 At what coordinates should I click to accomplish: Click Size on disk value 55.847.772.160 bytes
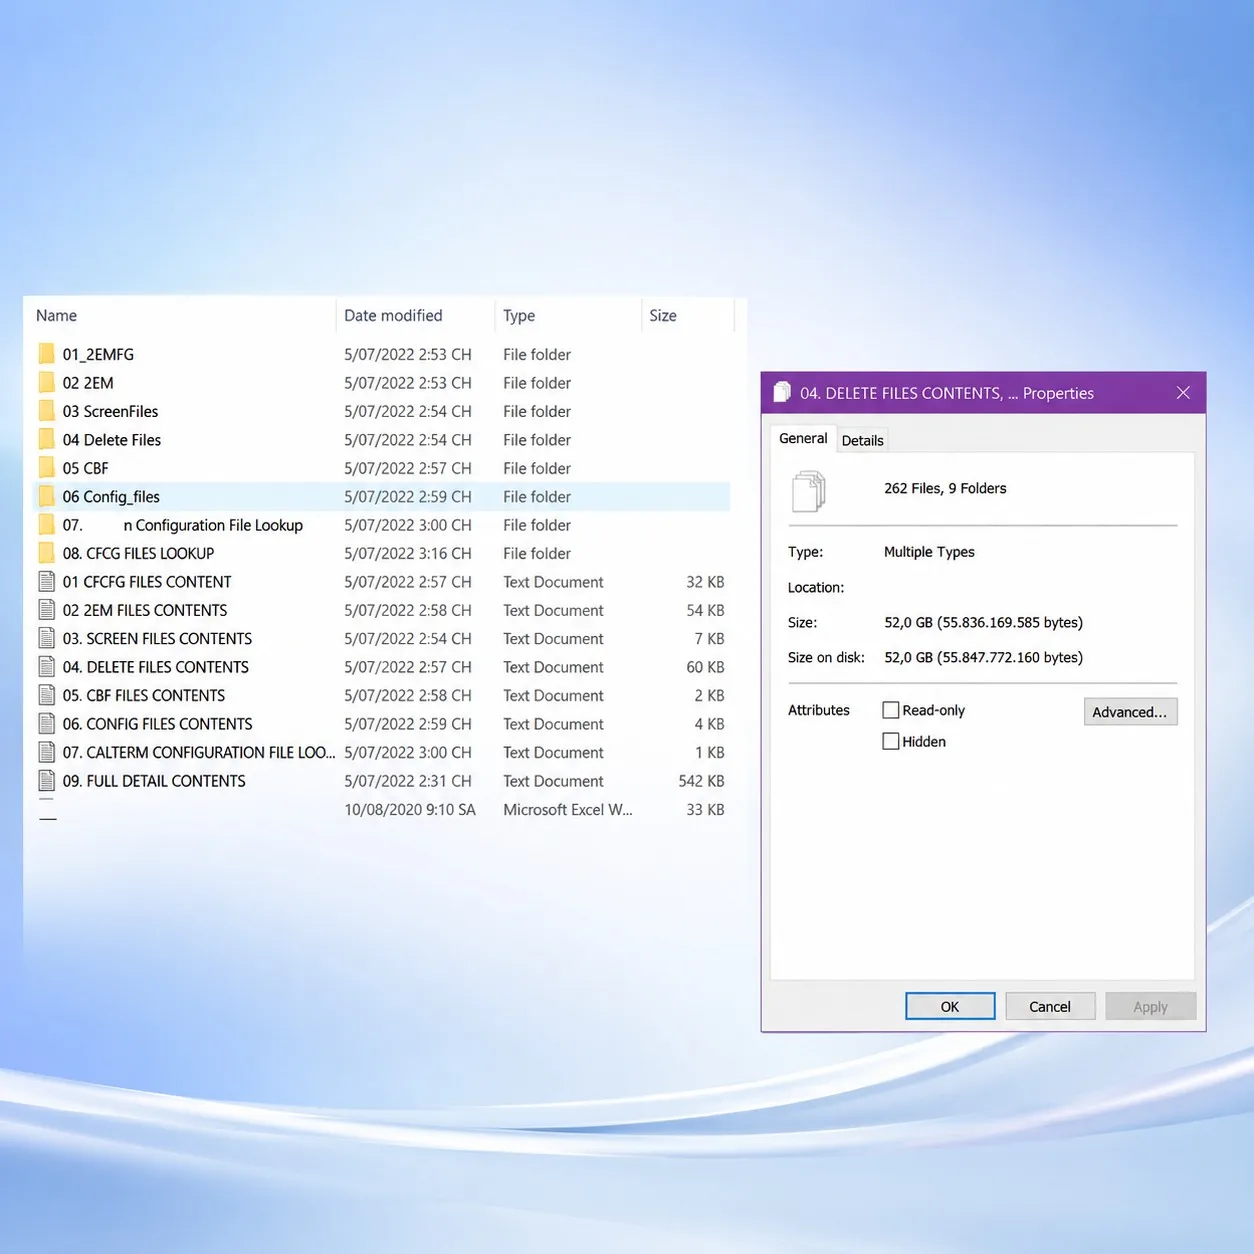[983, 657]
